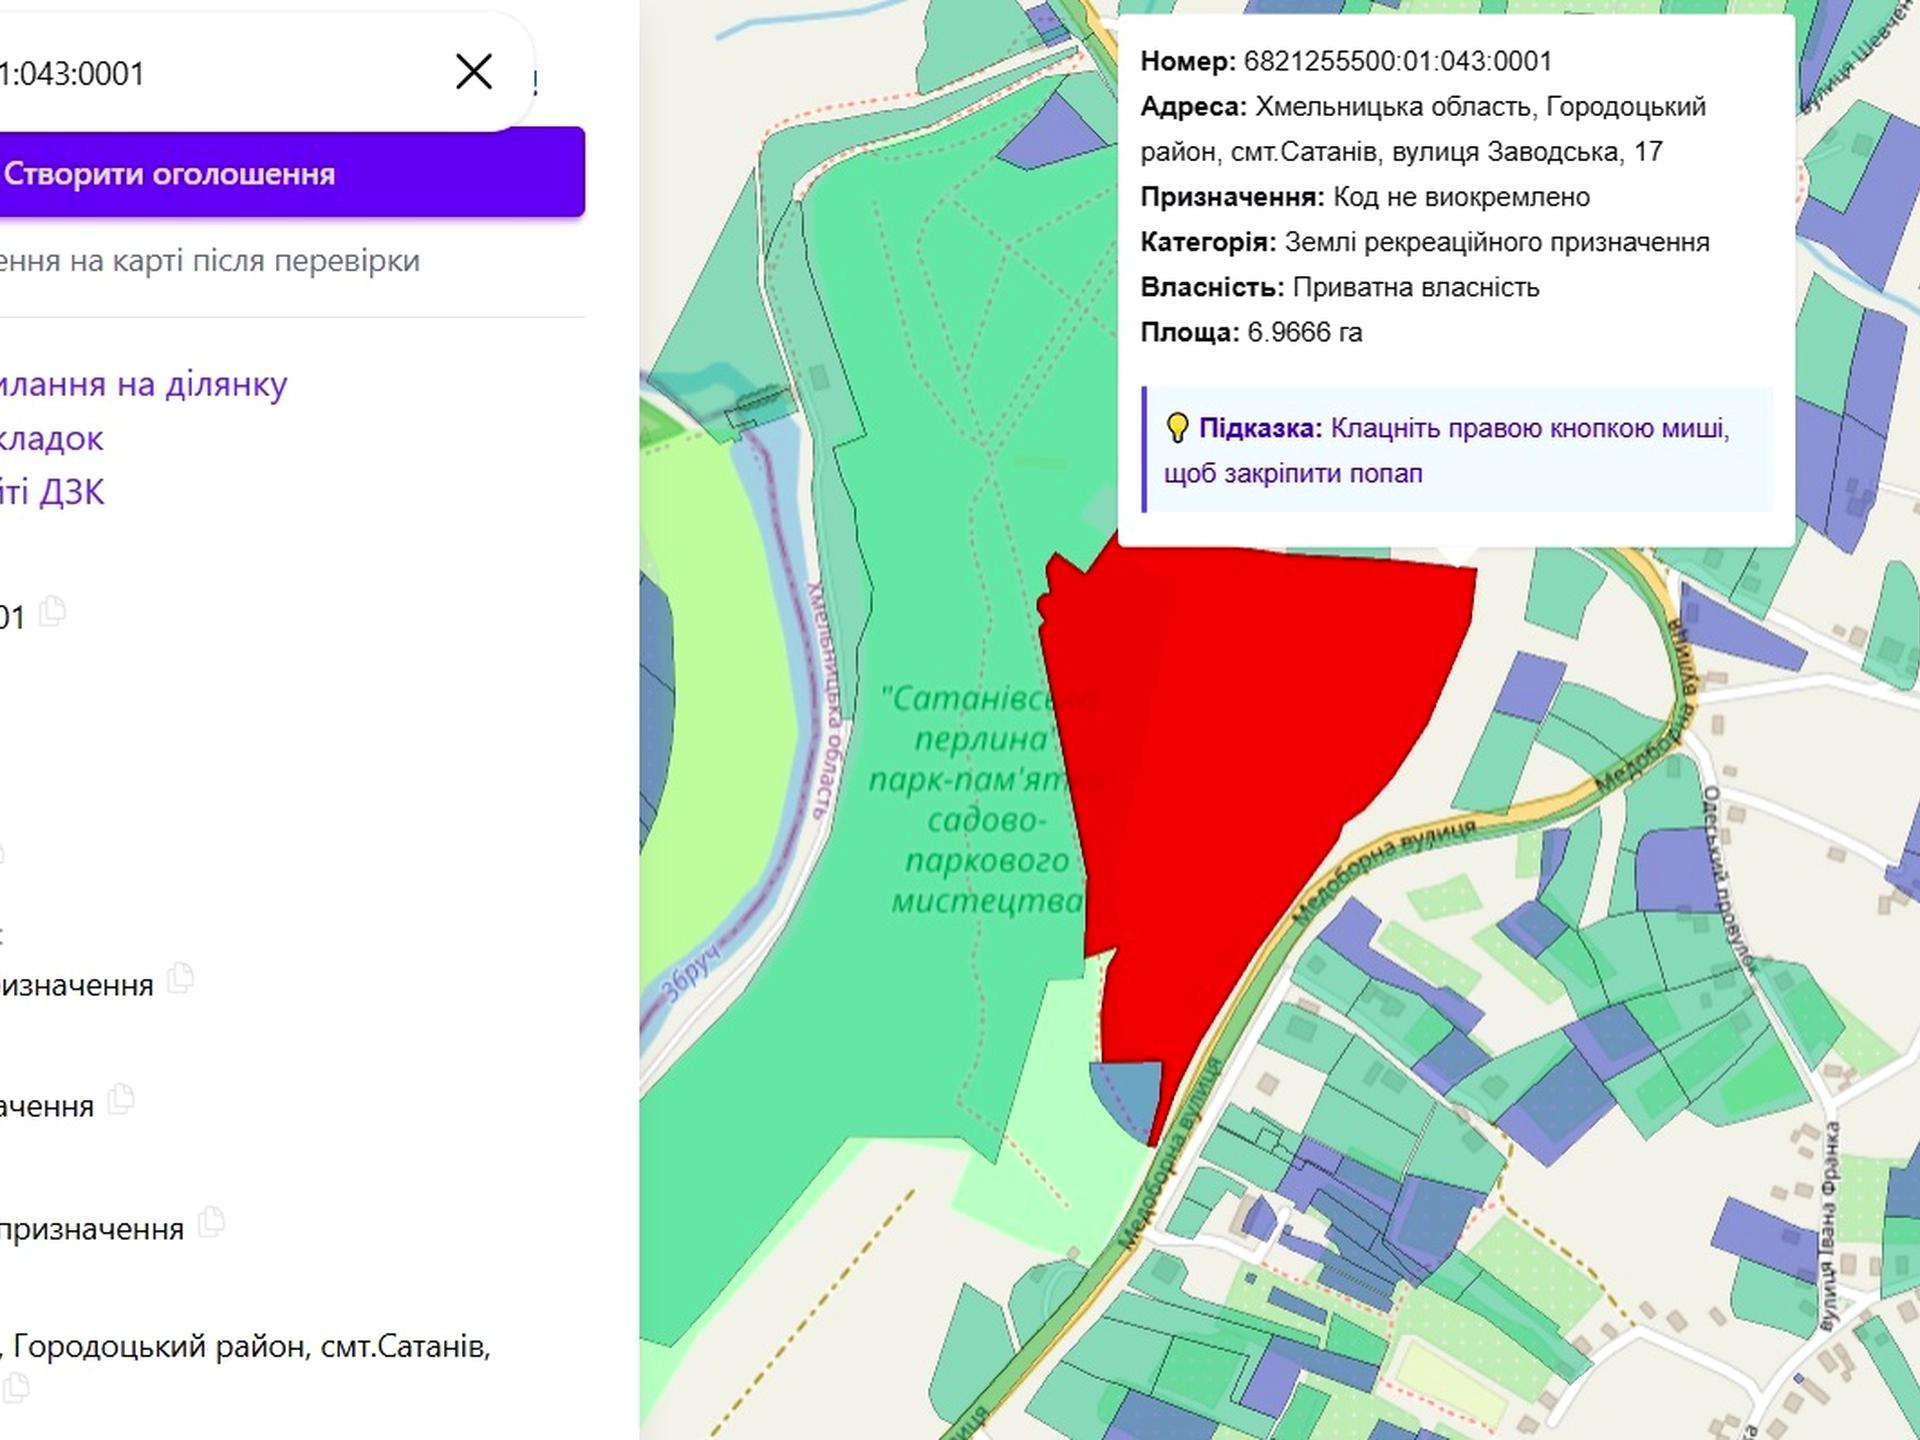Open the link ending in 'на ділянку'
Screen dimensions: 1920x1440
click(x=144, y=384)
